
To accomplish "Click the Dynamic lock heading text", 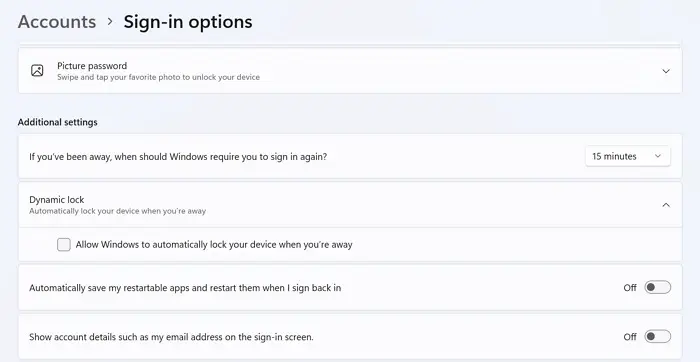I will pos(57,200).
